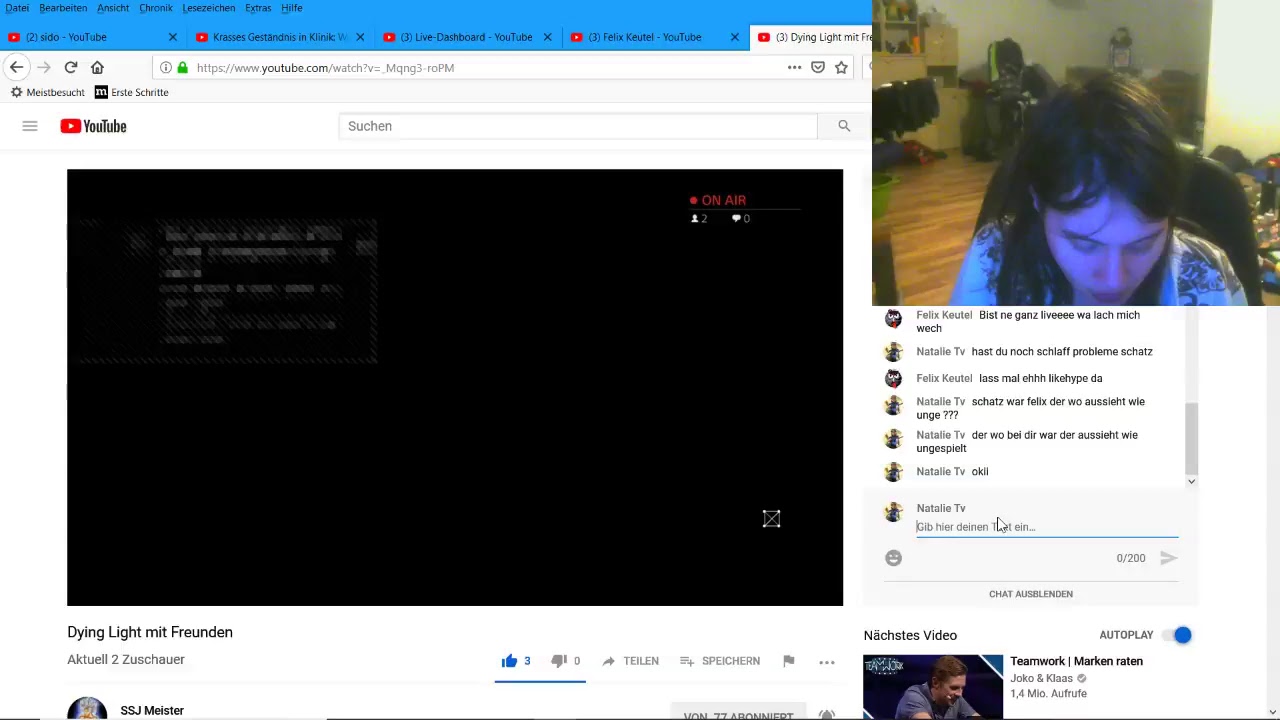
Task: Click the SSJ Meister channel avatar
Action: pos(87,709)
